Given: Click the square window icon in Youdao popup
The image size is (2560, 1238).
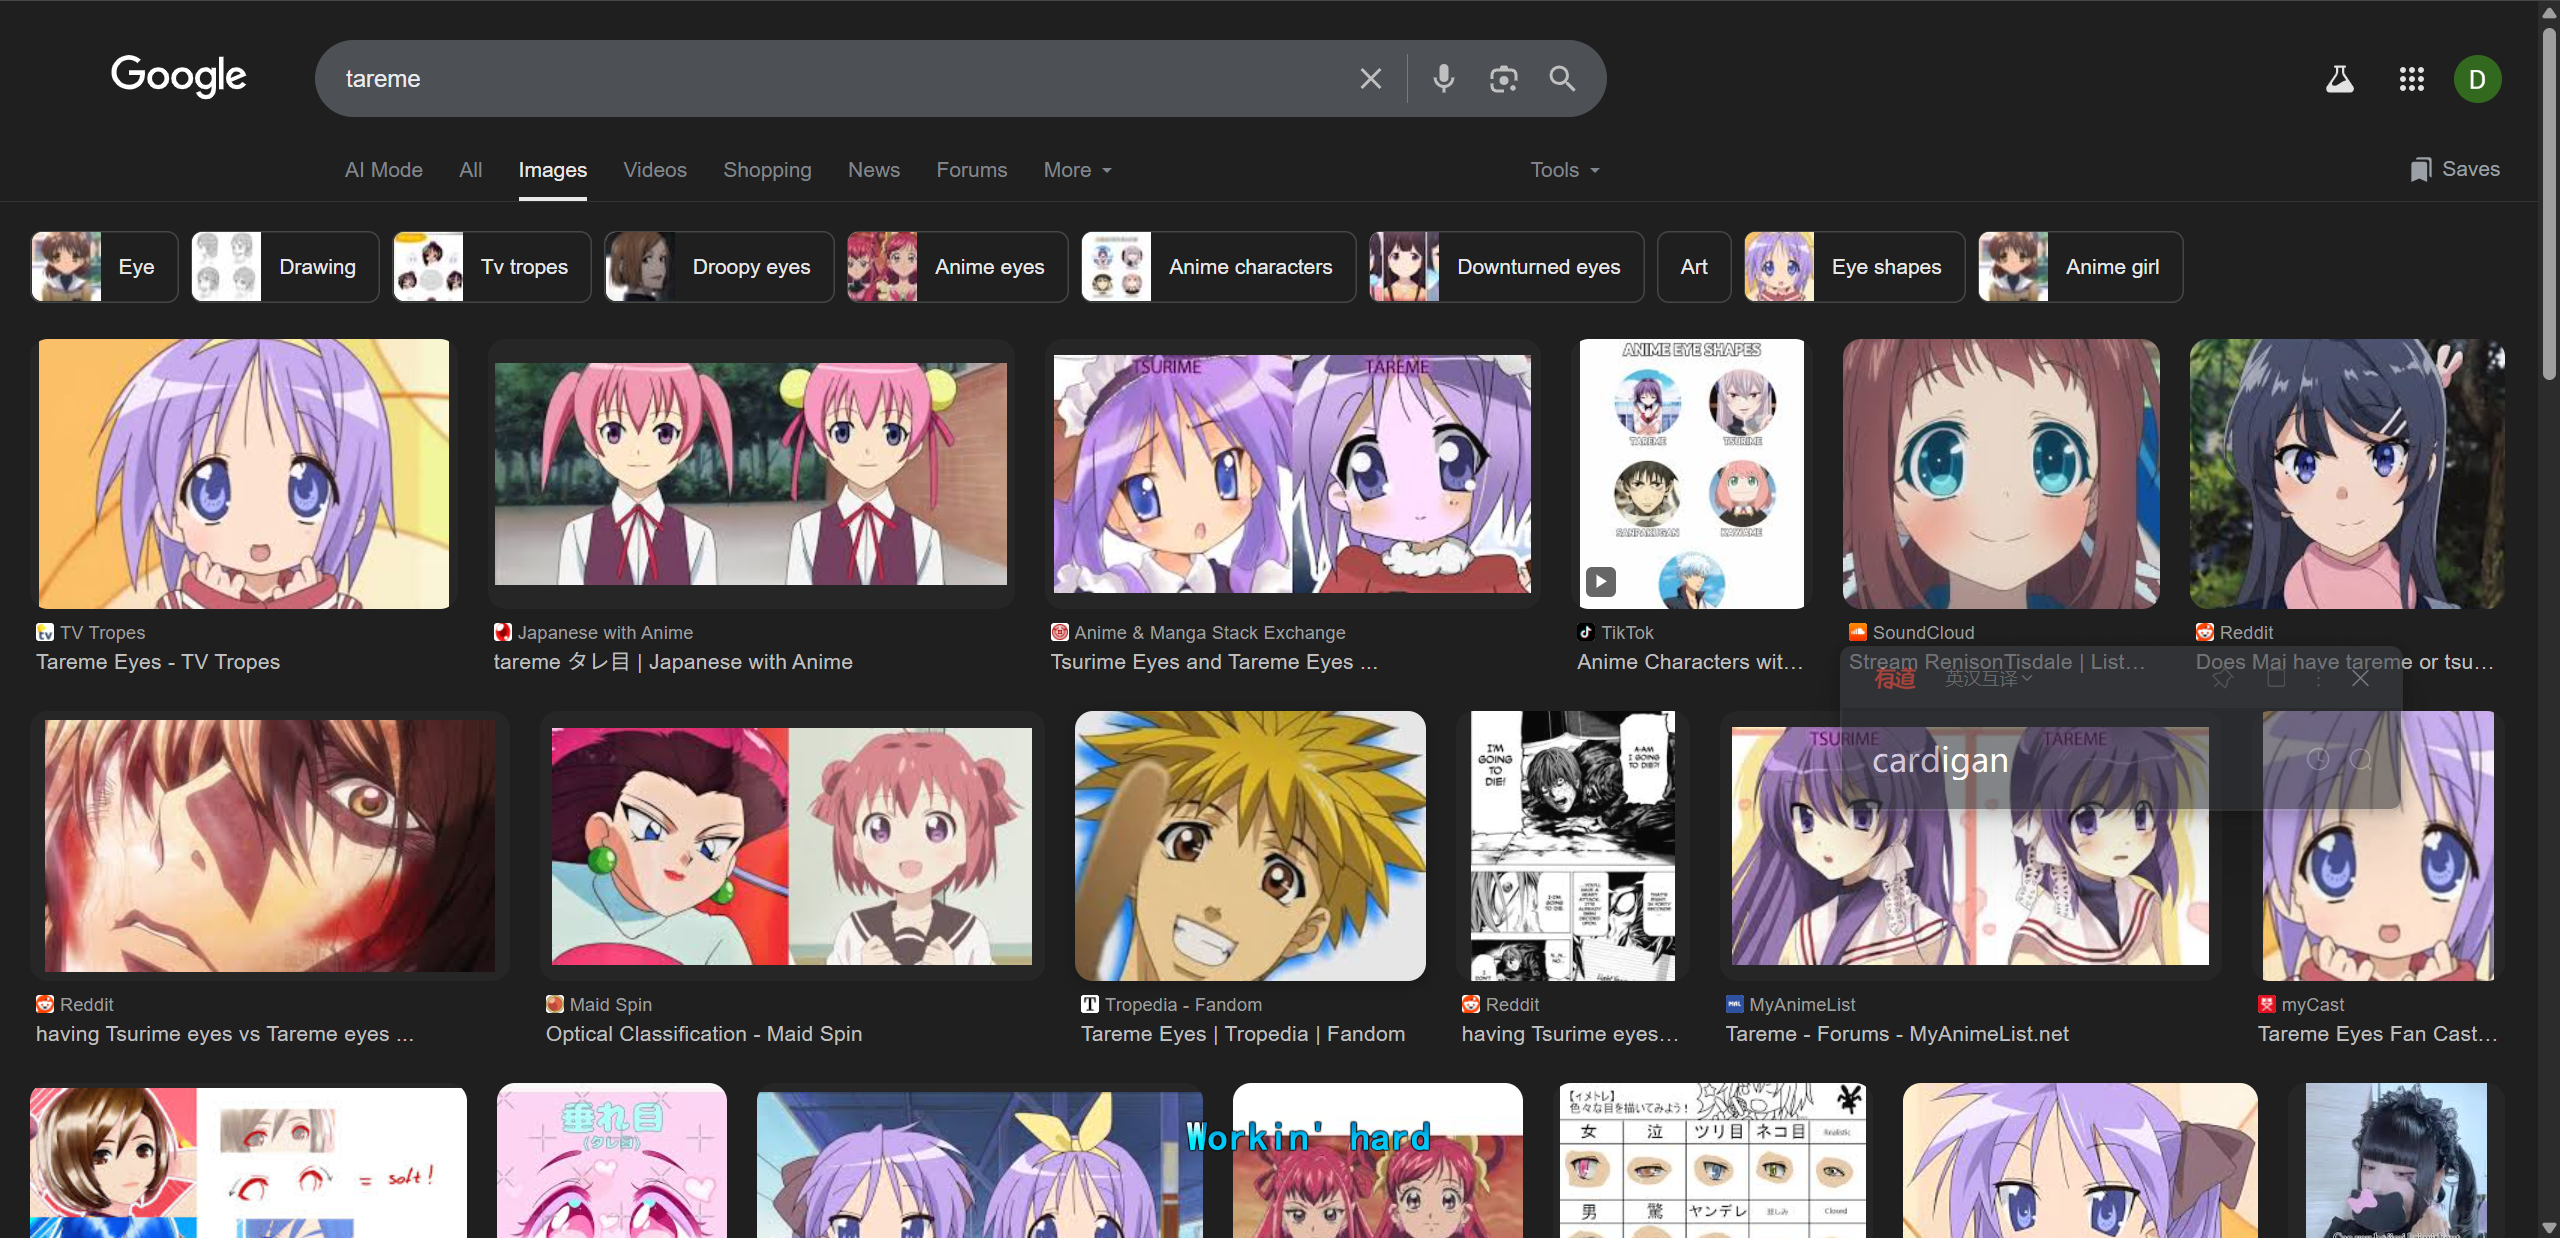Looking at the screenshot, I should click(2276, 678).
